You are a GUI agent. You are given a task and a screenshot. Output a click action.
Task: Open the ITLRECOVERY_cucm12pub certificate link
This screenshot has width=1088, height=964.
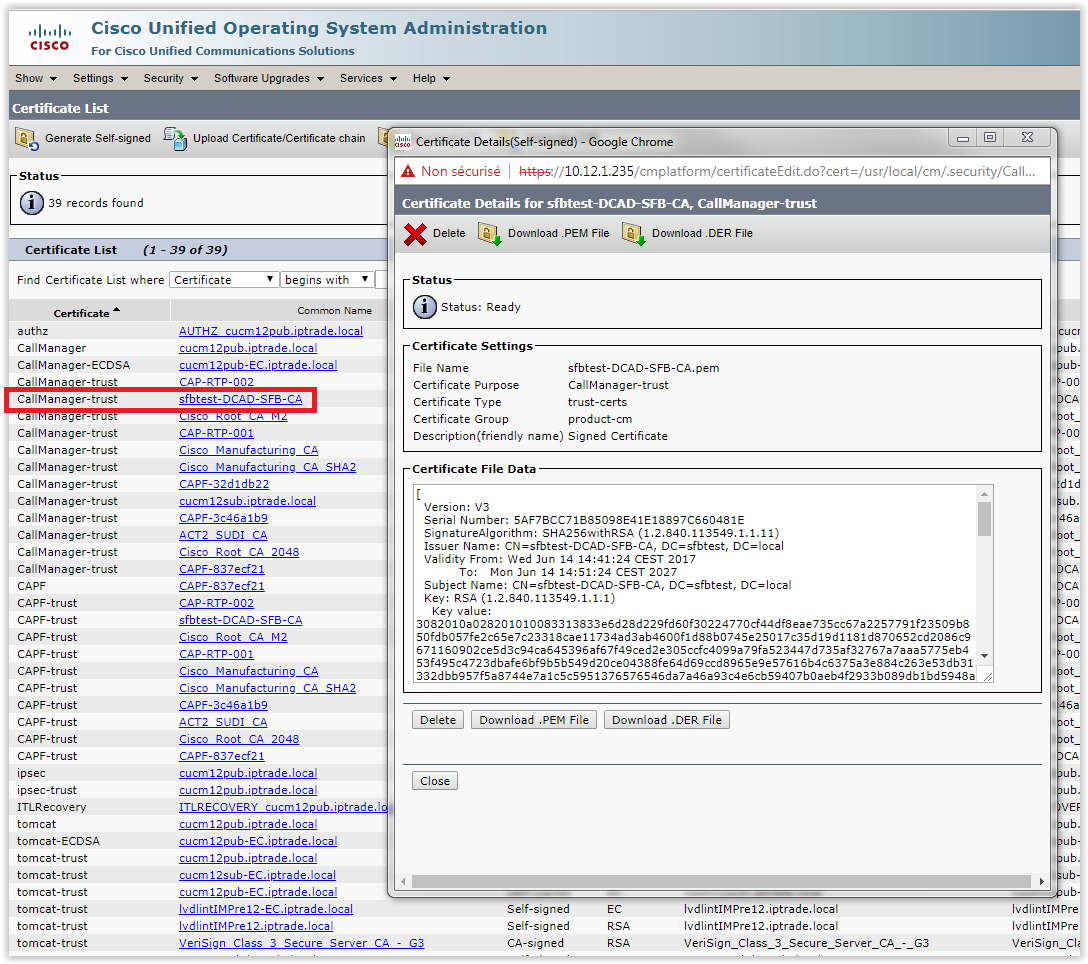tap(283, 807)
